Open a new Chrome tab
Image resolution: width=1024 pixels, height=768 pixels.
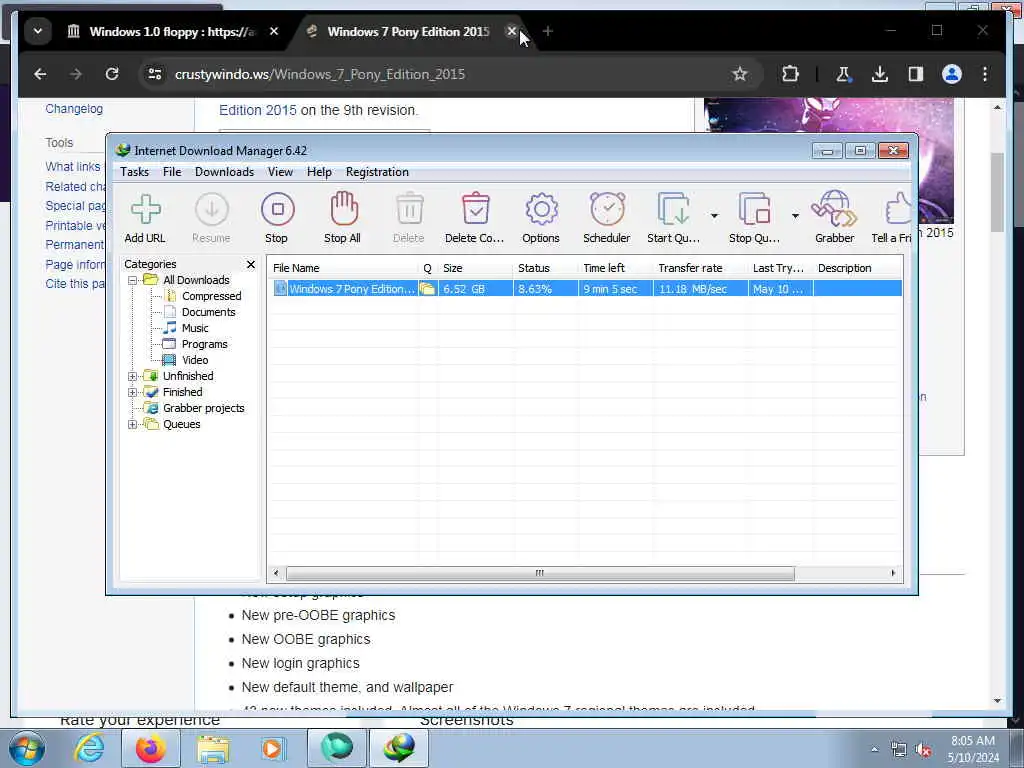pos(548,31)
